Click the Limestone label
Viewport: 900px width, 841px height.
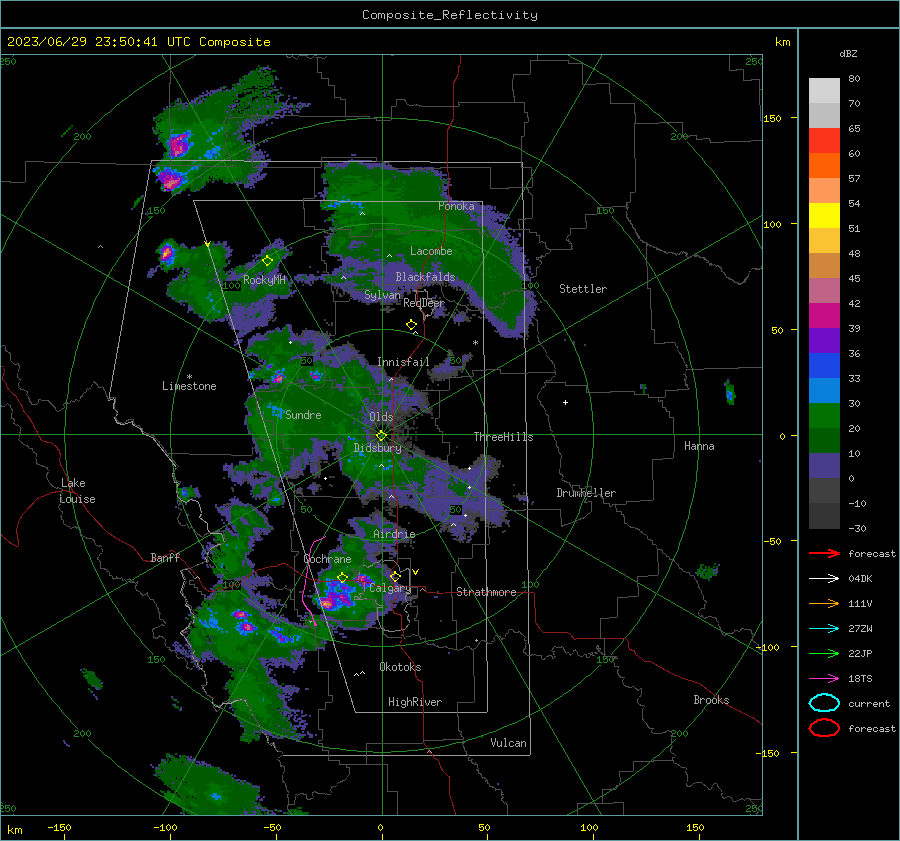189,386
